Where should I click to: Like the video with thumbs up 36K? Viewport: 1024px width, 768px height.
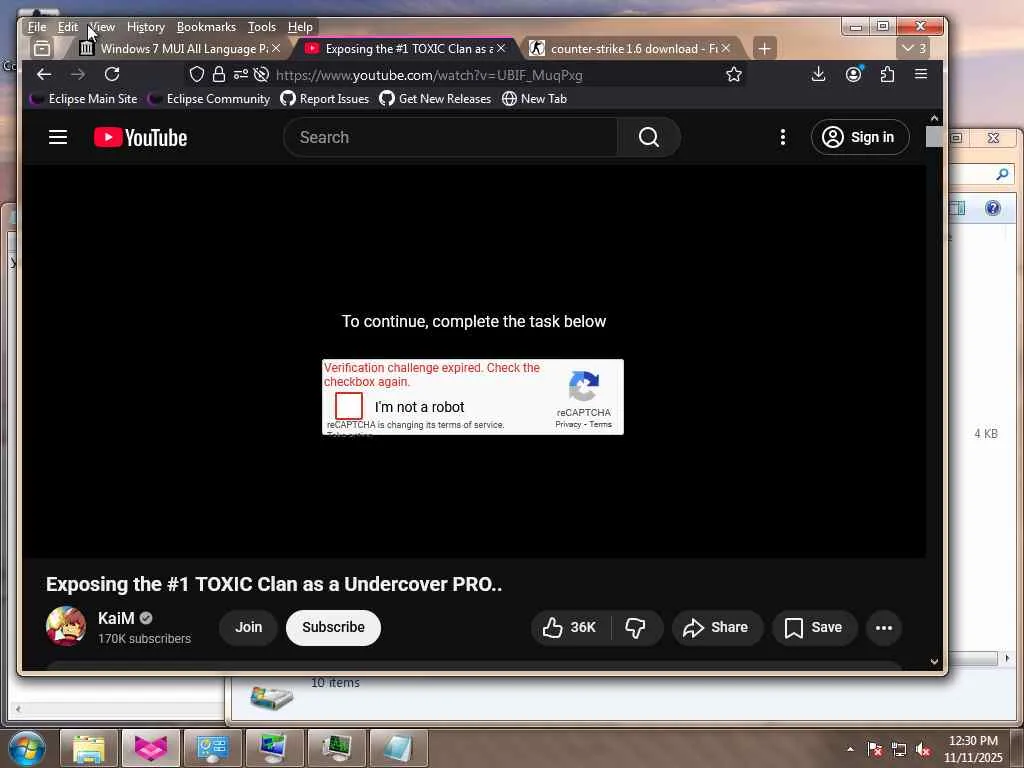click(x=569, y=628)
